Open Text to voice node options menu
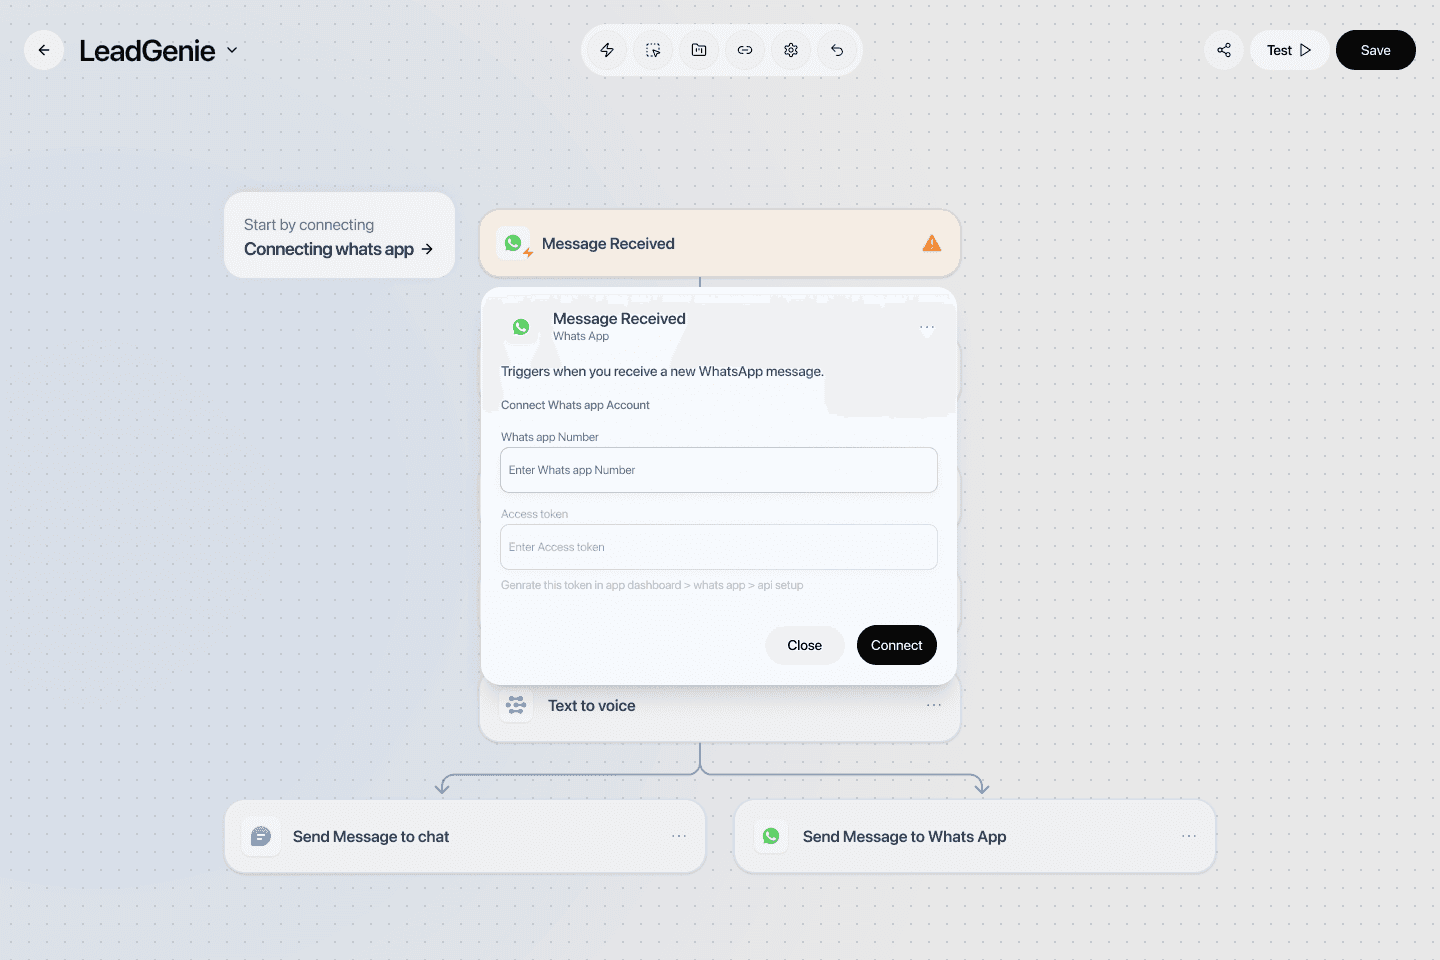The width and height of the screenshot is (1440, 960). (934, 705)
